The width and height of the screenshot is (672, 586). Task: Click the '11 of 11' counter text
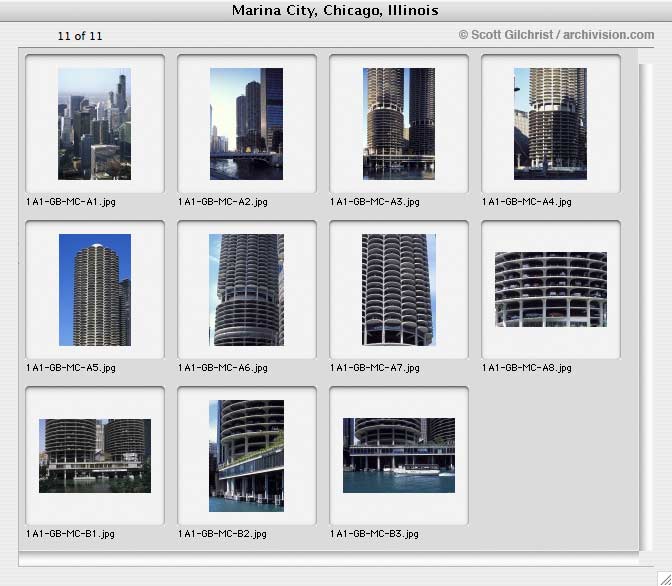80,36
